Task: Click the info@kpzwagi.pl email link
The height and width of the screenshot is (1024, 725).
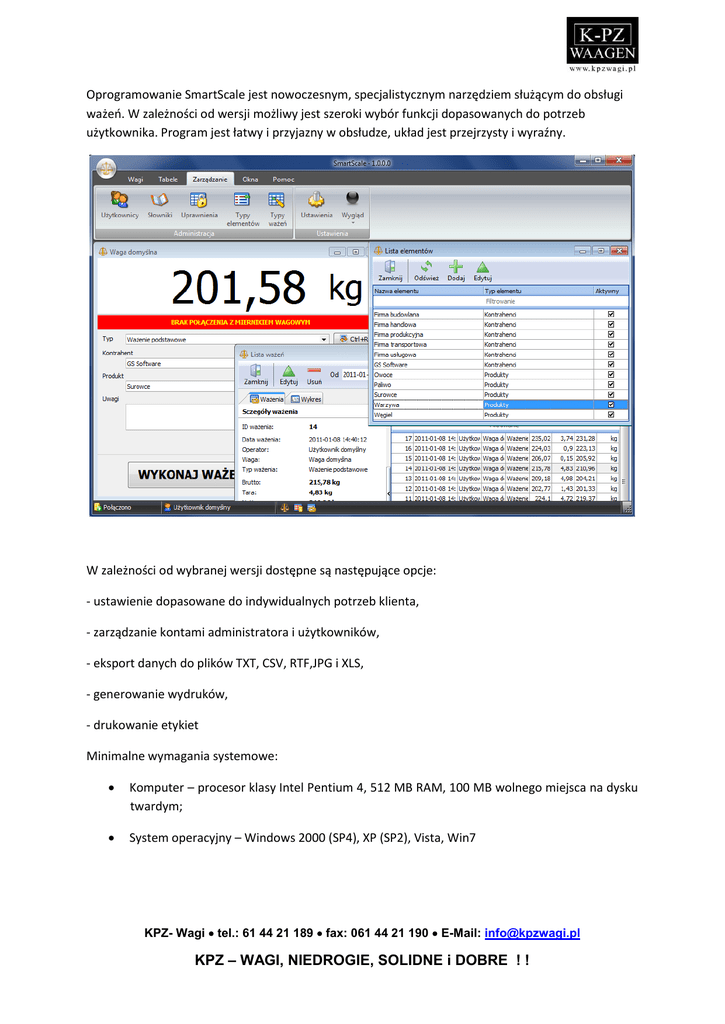Action: (532, 933)
